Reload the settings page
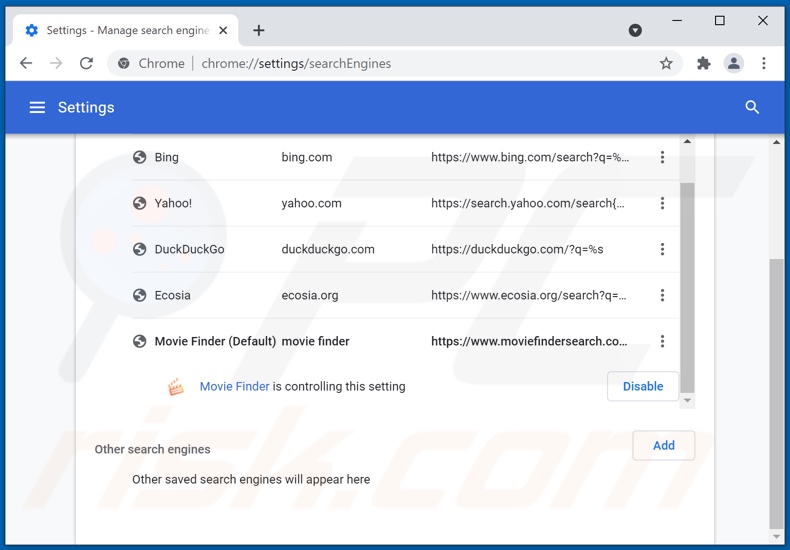 87,63
